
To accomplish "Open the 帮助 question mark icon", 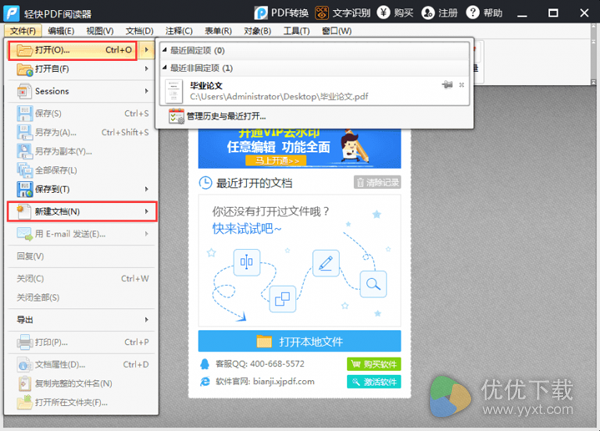I will tap(473, 13).
